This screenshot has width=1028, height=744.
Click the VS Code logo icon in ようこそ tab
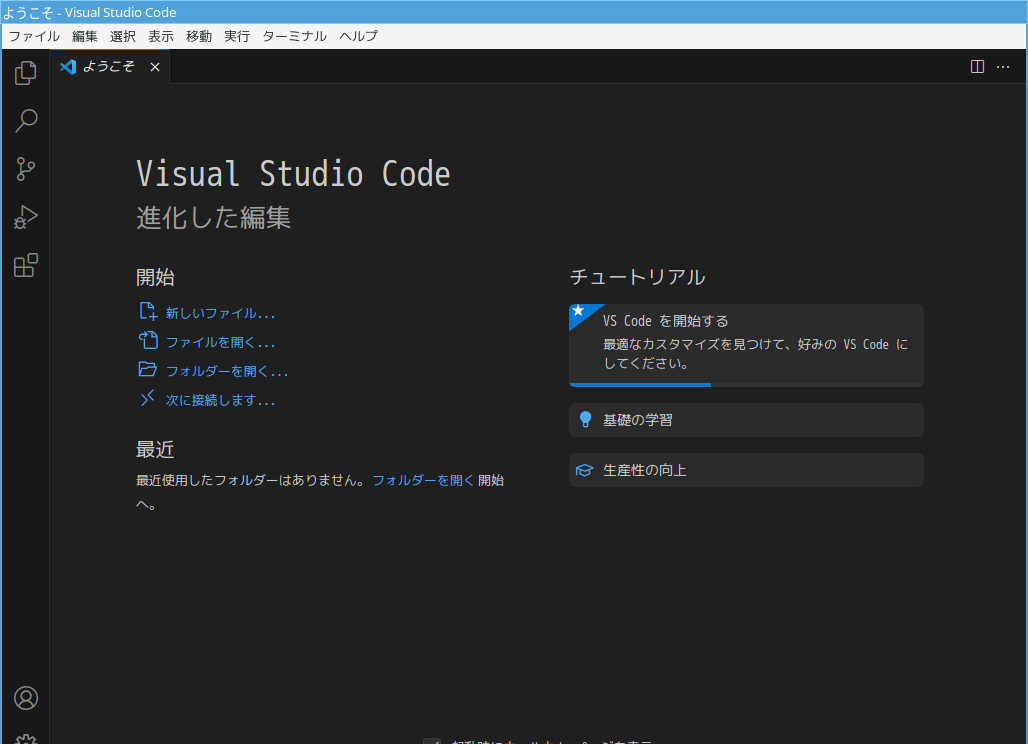point(68,66)
